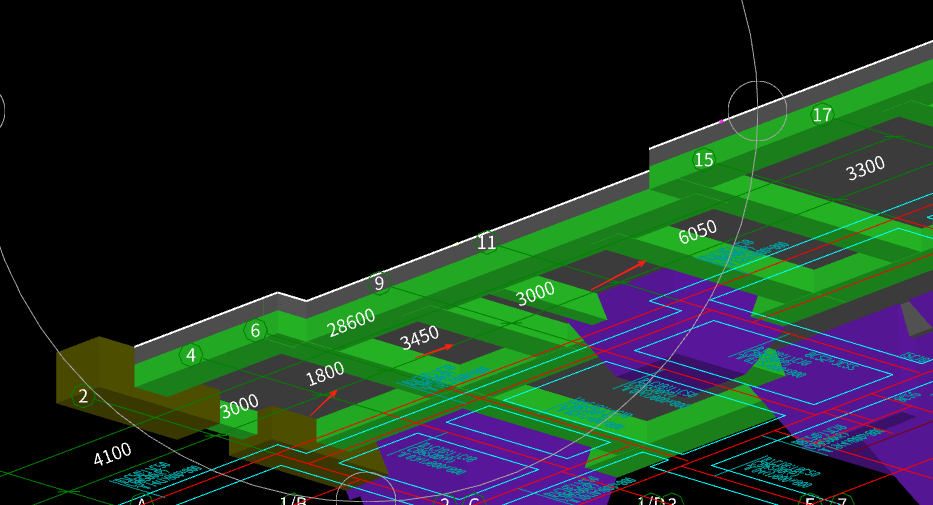Select grid axis bubble numbered 17
This screenshot has height=505, width=933.
(x=822, y=115)
